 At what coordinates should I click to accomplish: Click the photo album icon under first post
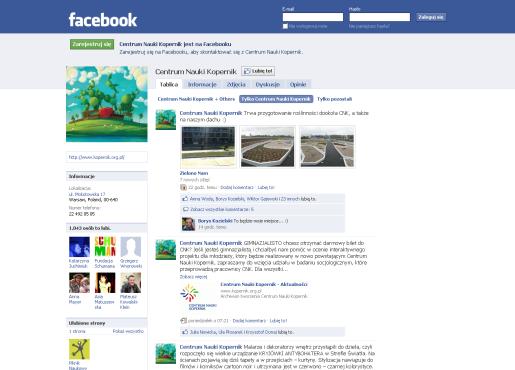pyautogui.click(x=183, y=187)
